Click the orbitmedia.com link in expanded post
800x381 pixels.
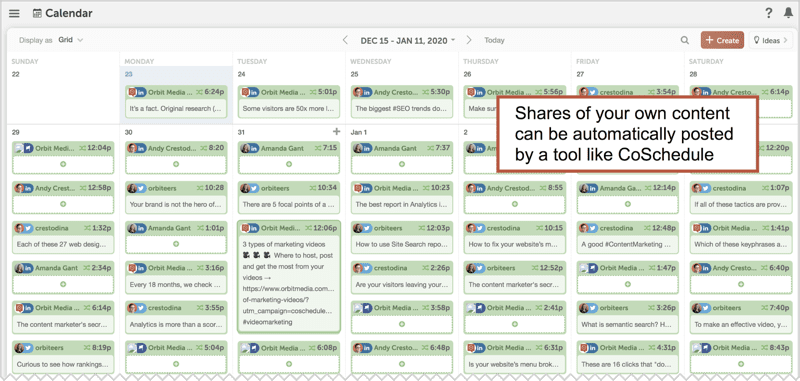[289, 288]
